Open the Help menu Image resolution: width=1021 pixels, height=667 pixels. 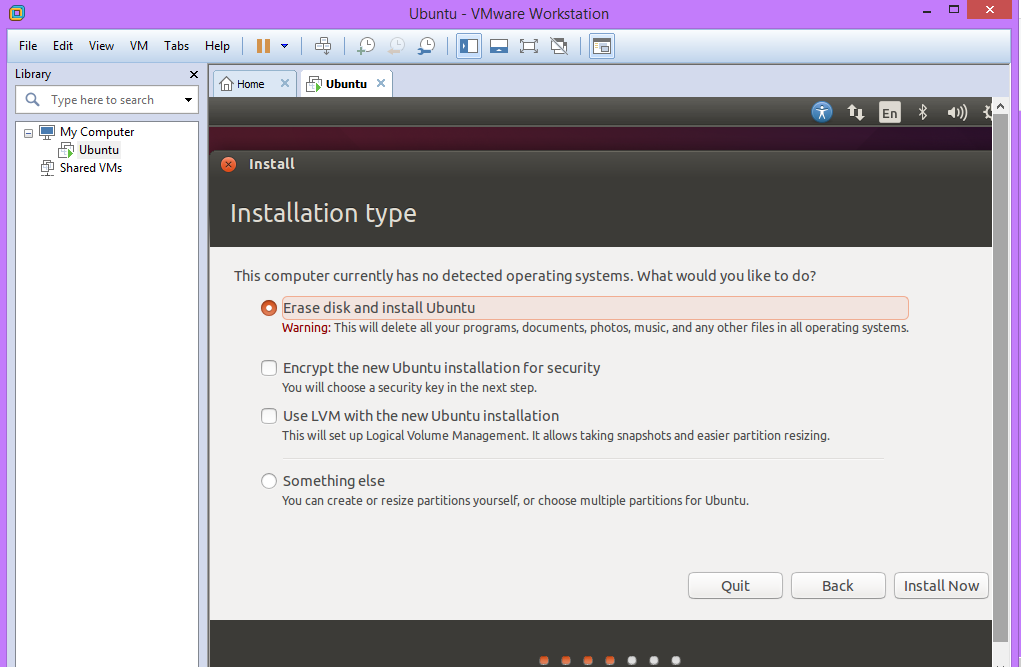(x=217, y=46)
